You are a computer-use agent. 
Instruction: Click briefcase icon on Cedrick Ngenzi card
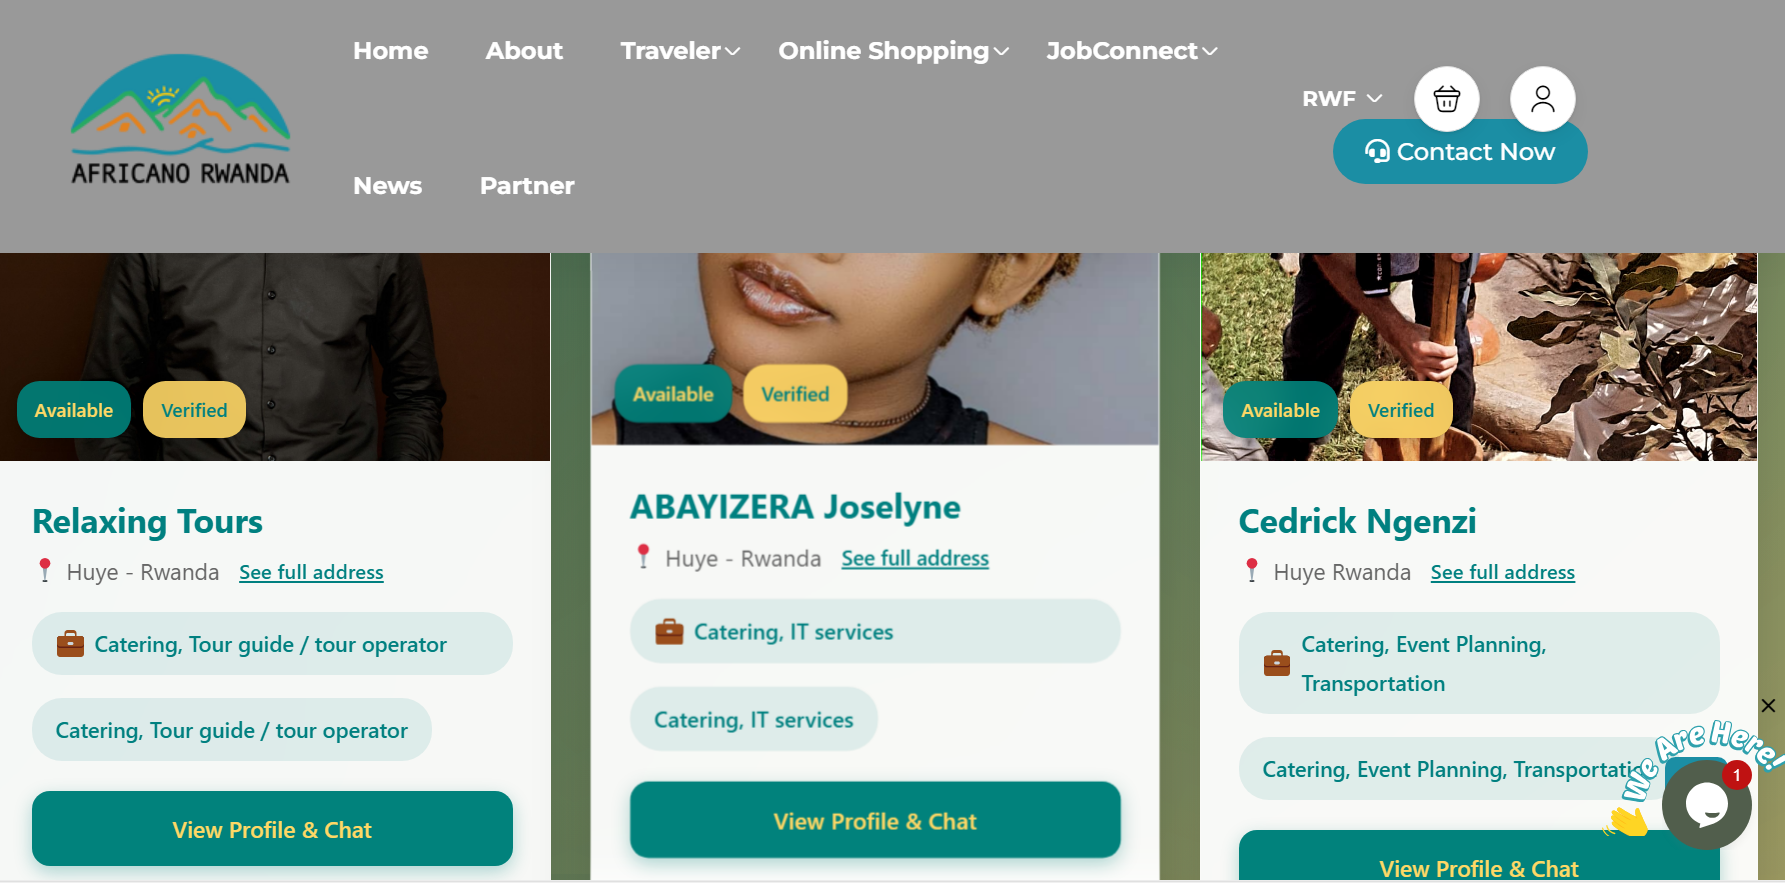coord(1277,663)
